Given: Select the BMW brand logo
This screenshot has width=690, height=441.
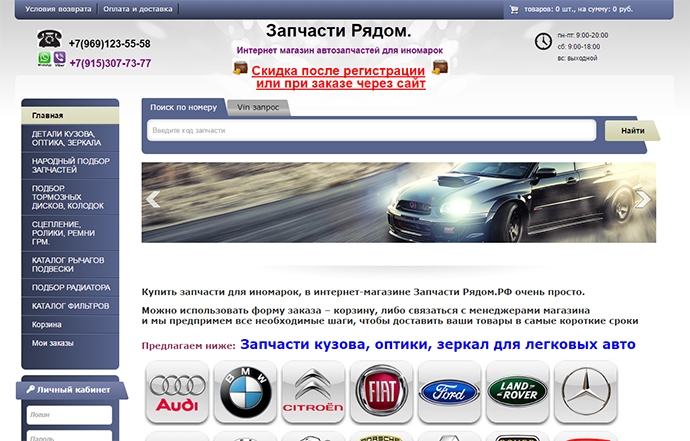Looking at the screenshot, I should pyautogui.click(x=246, y=392).
